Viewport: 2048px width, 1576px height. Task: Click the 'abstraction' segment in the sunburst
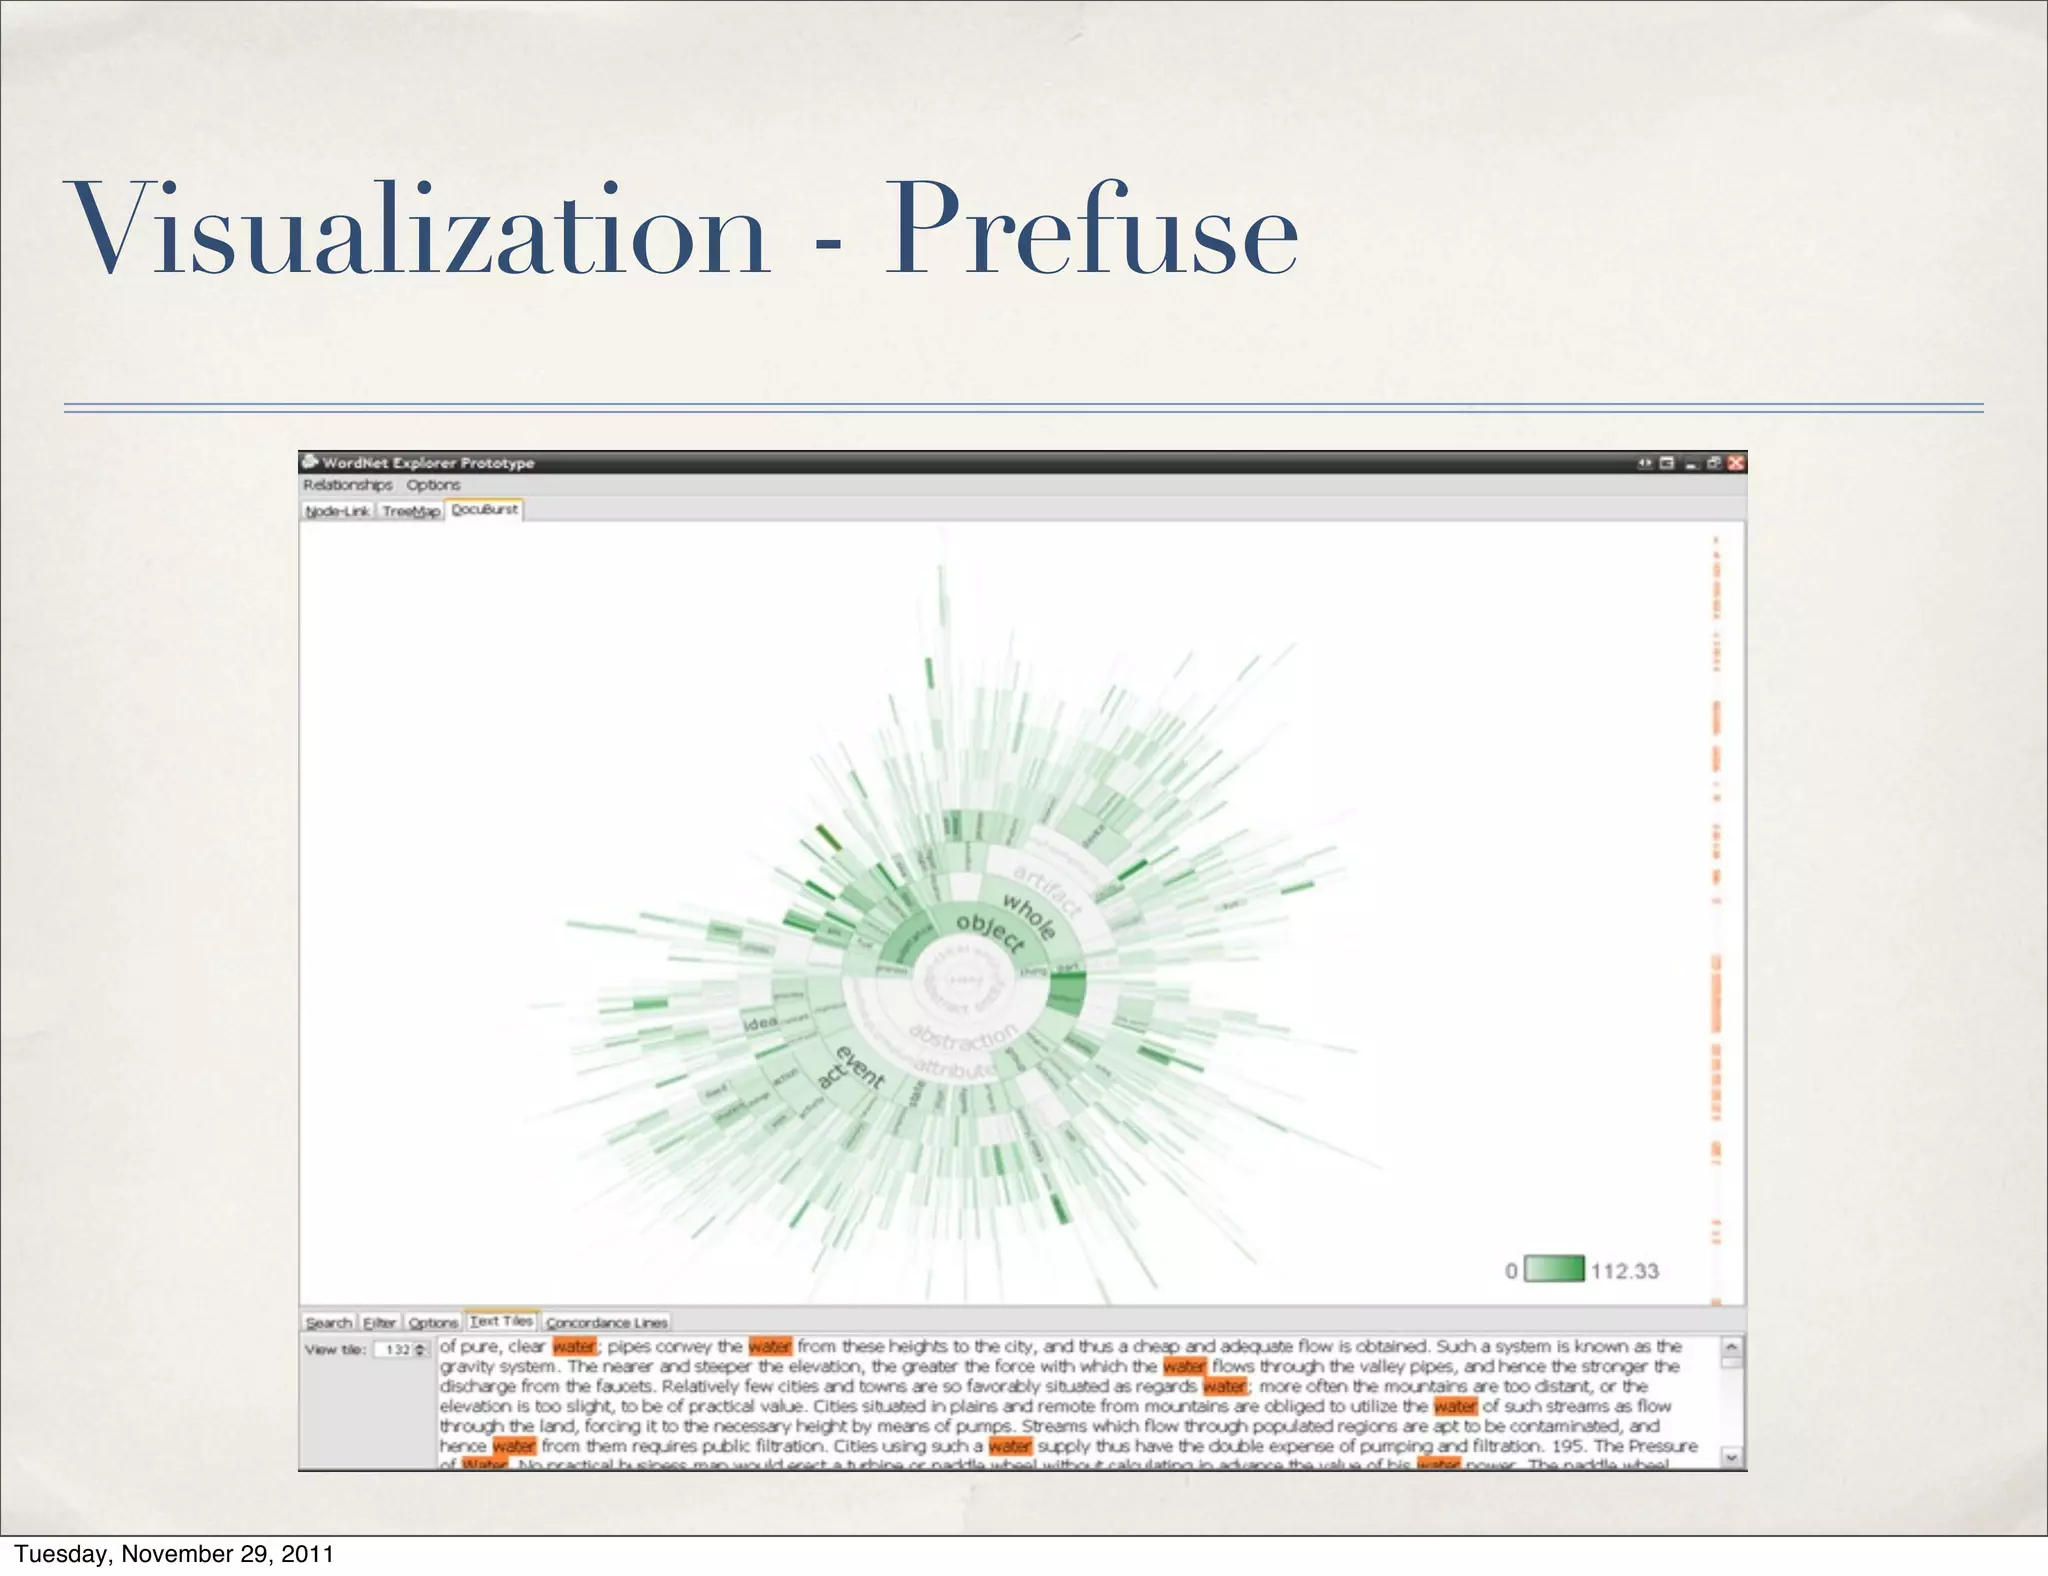[x=963, y=1038]
